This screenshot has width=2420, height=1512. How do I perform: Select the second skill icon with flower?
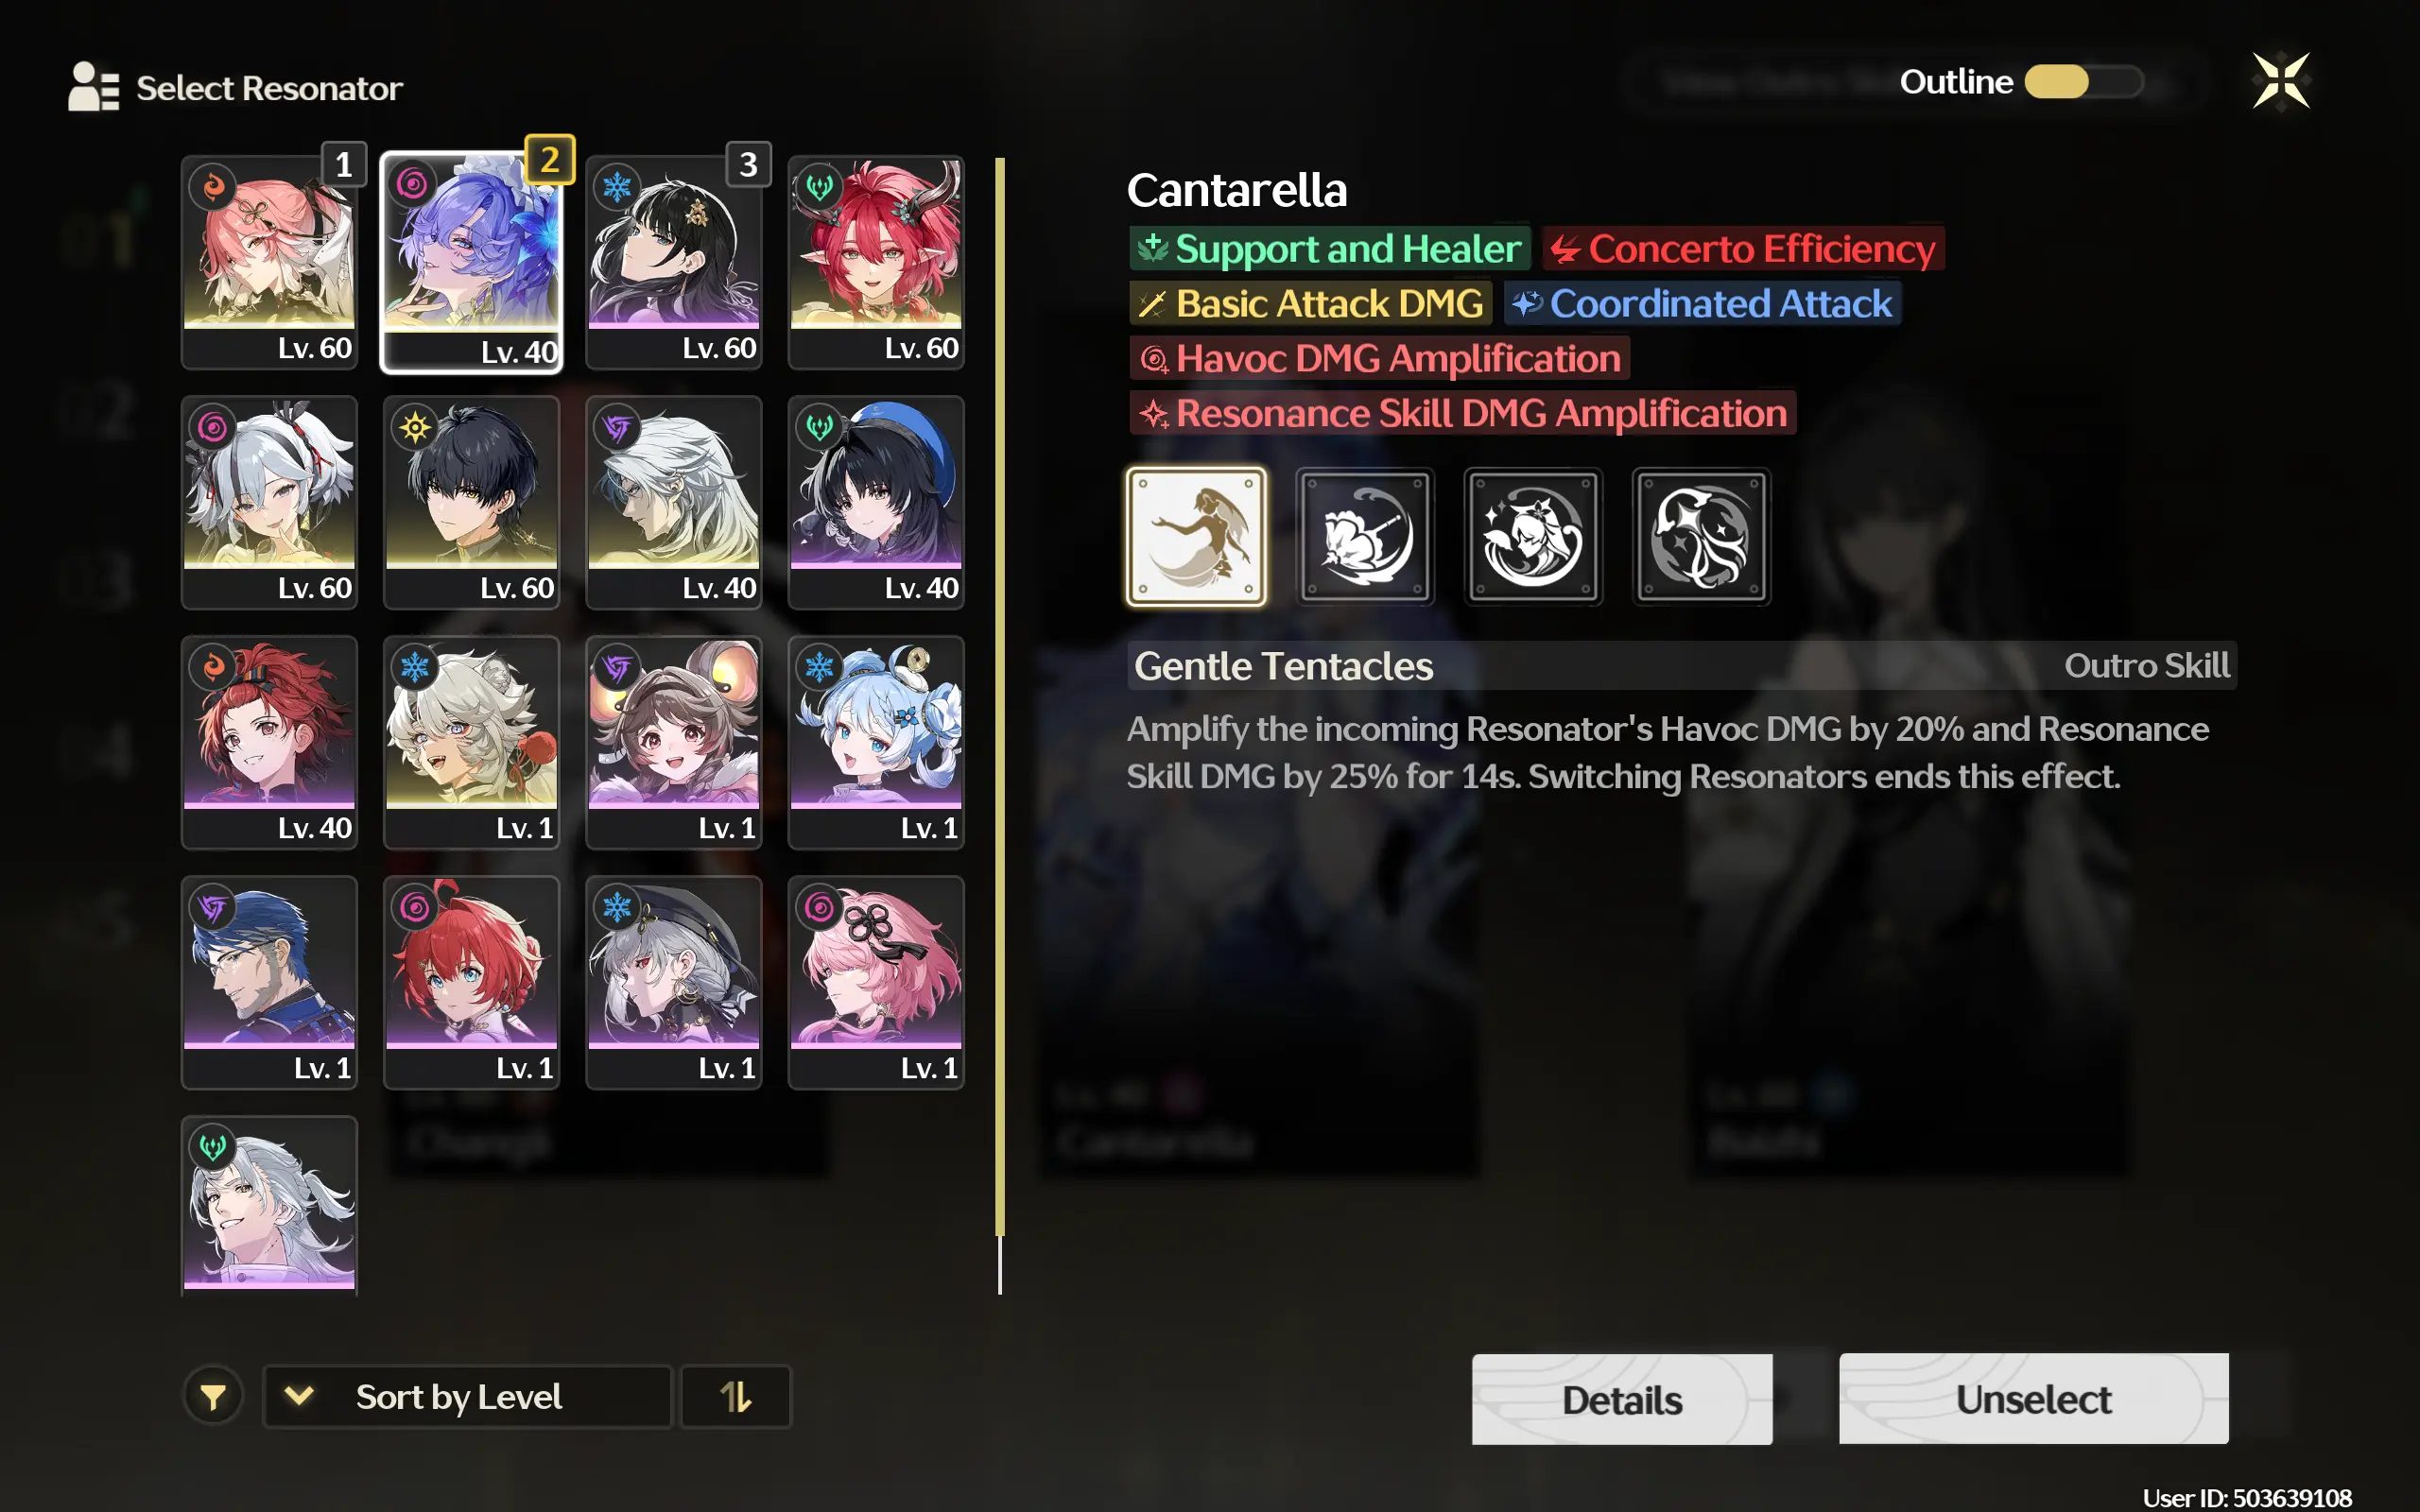(1365, 537)
